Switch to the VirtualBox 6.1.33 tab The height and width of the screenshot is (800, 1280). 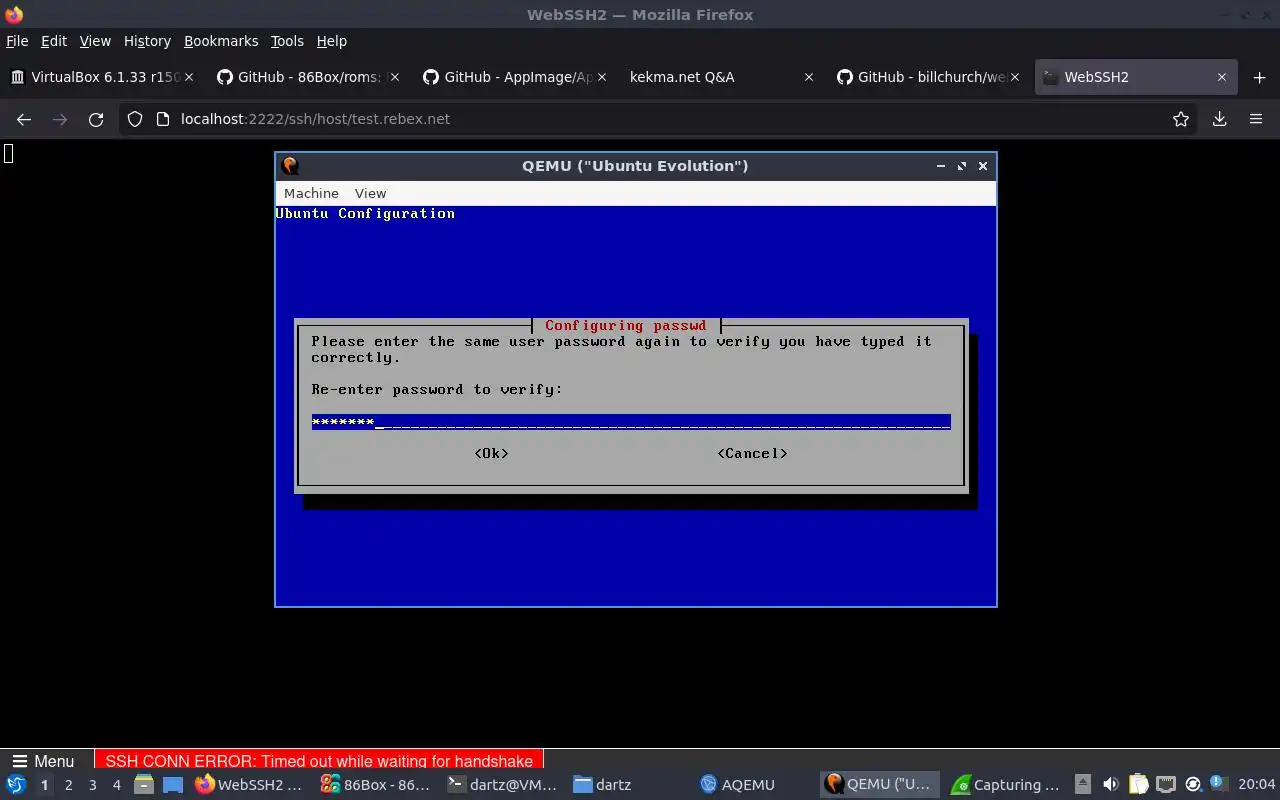(101, 77)
